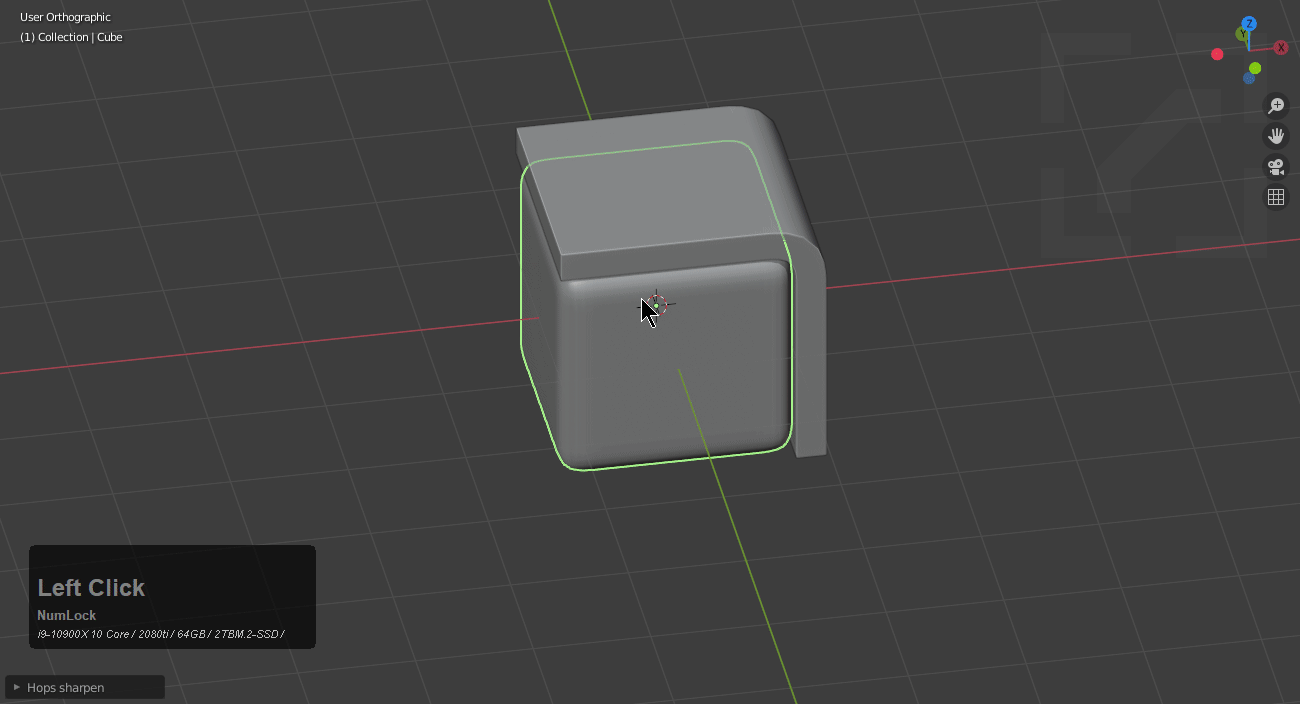Image resolution: width=1300 pixels, height=704 pixels.
Task: Toggle perspective/orthographic with the grid icon
Action: [1276, 197]
